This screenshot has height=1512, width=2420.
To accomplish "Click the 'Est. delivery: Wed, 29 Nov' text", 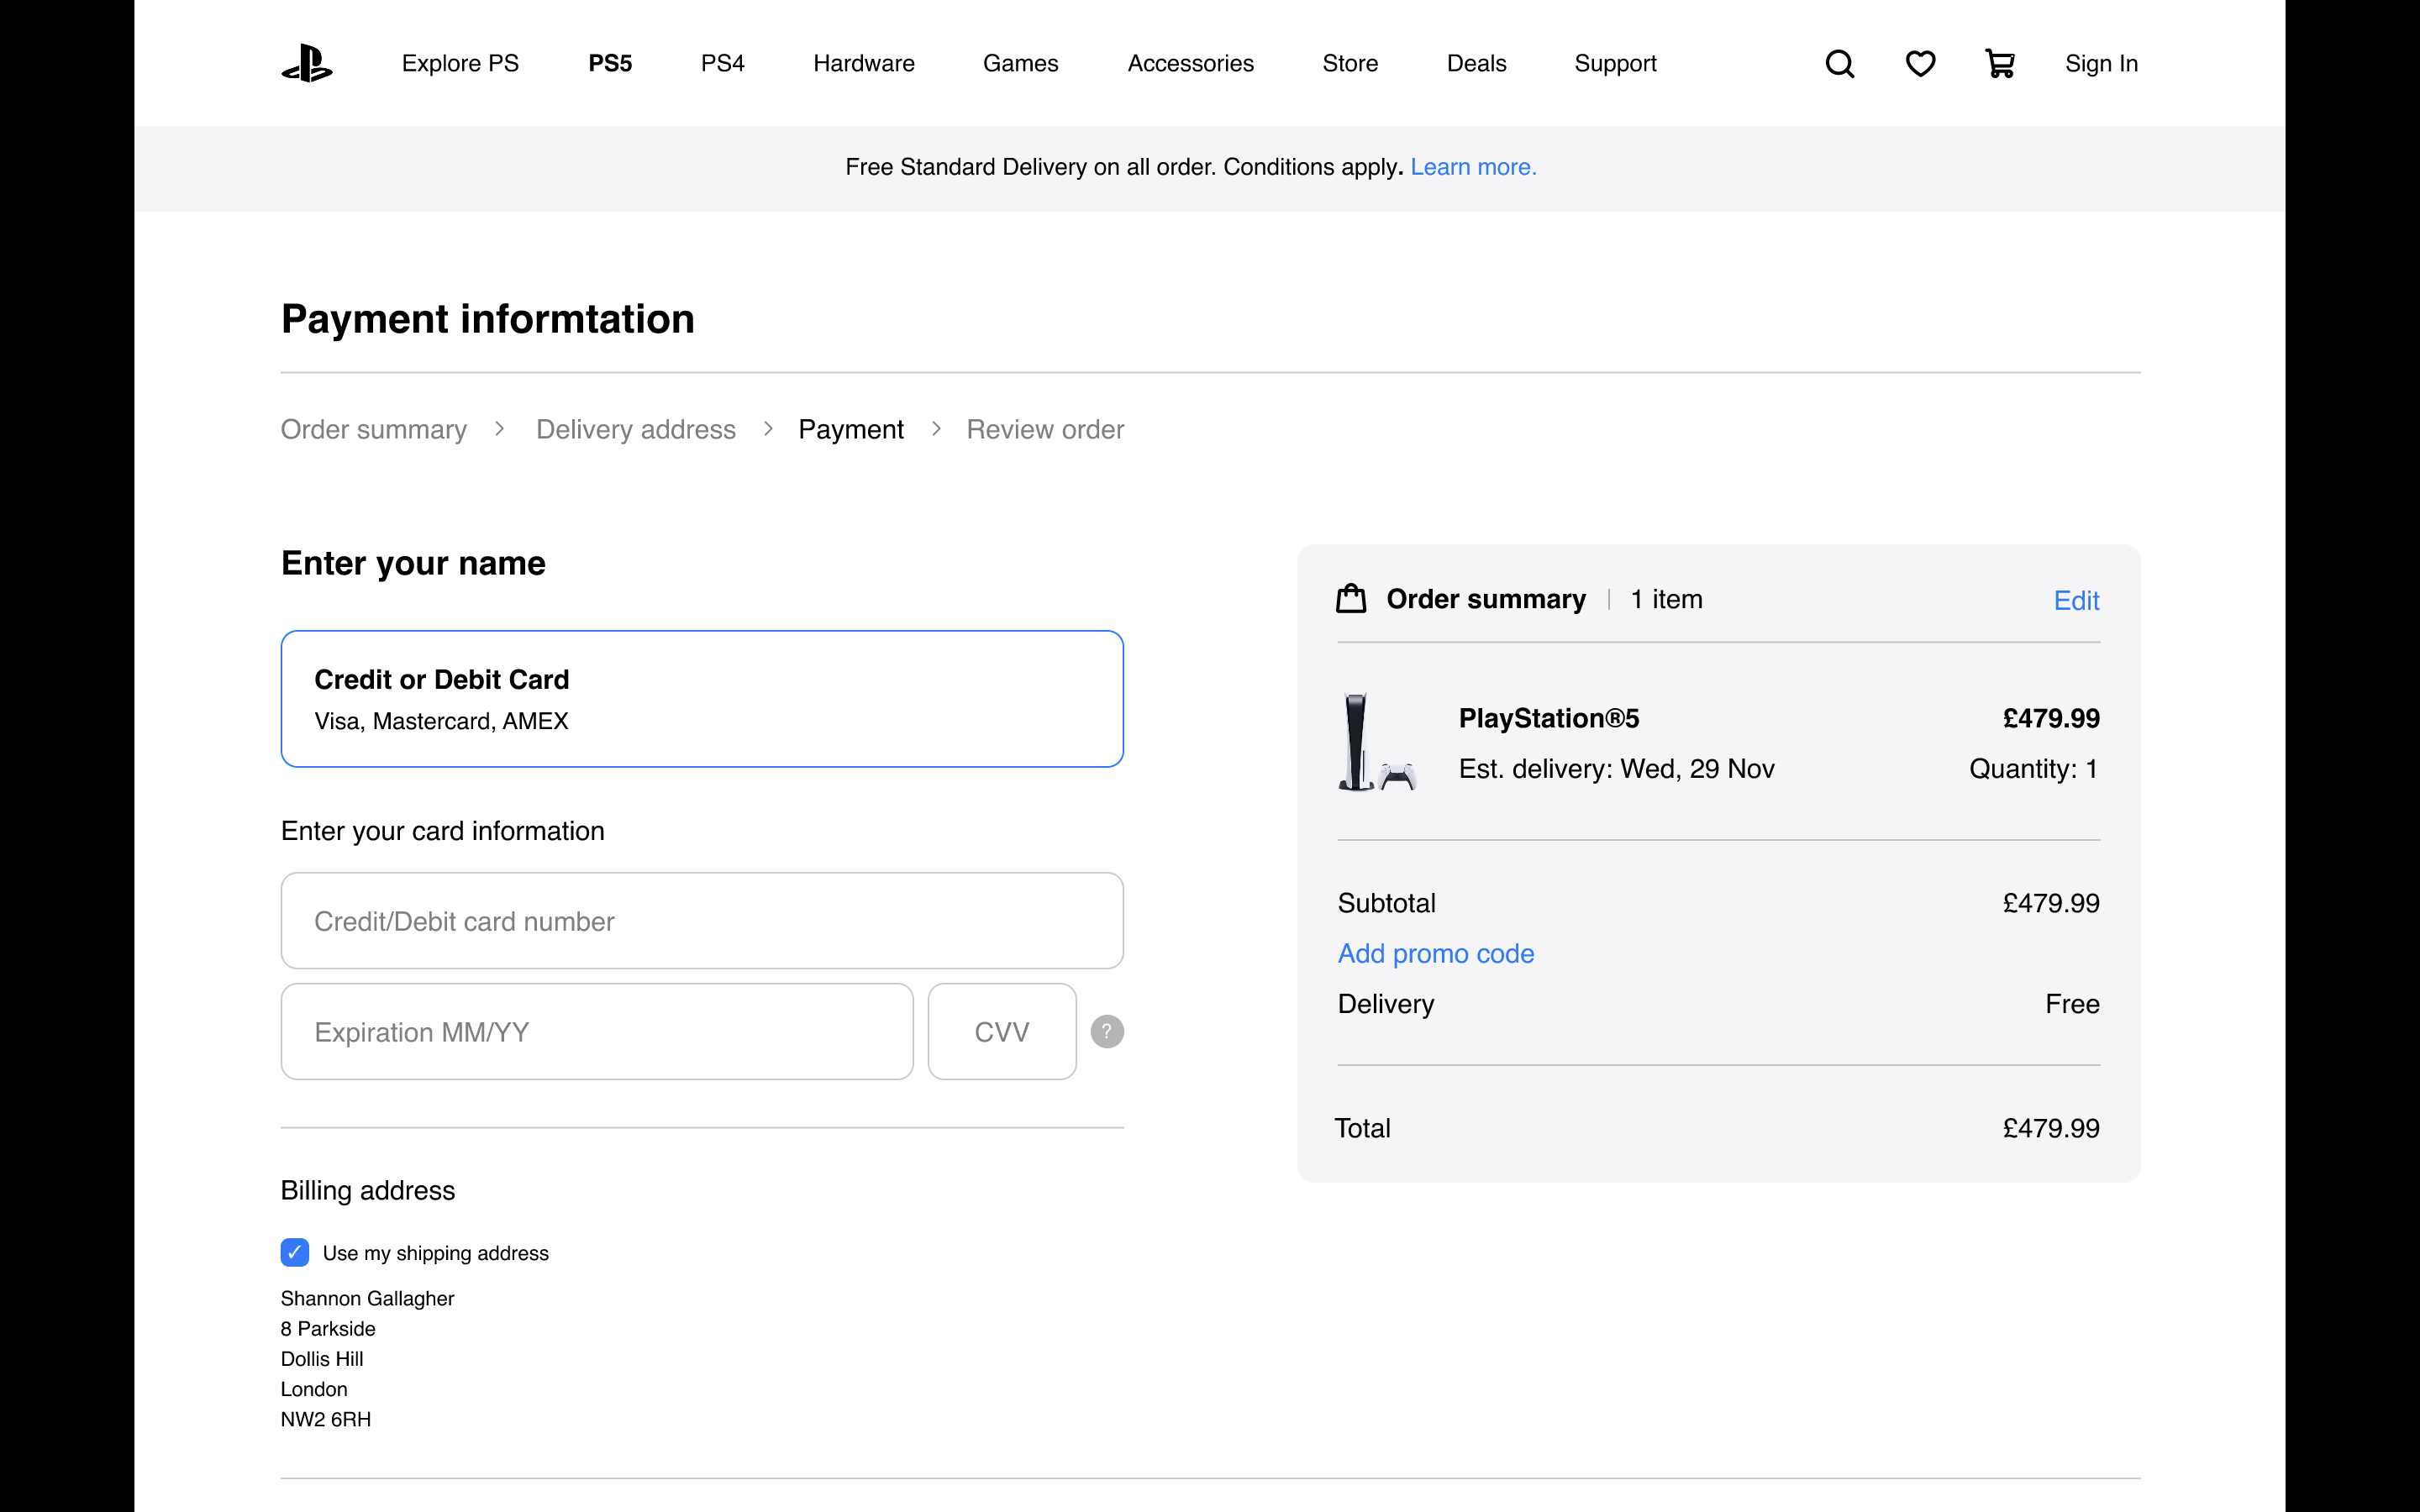I will (1616, 768).
